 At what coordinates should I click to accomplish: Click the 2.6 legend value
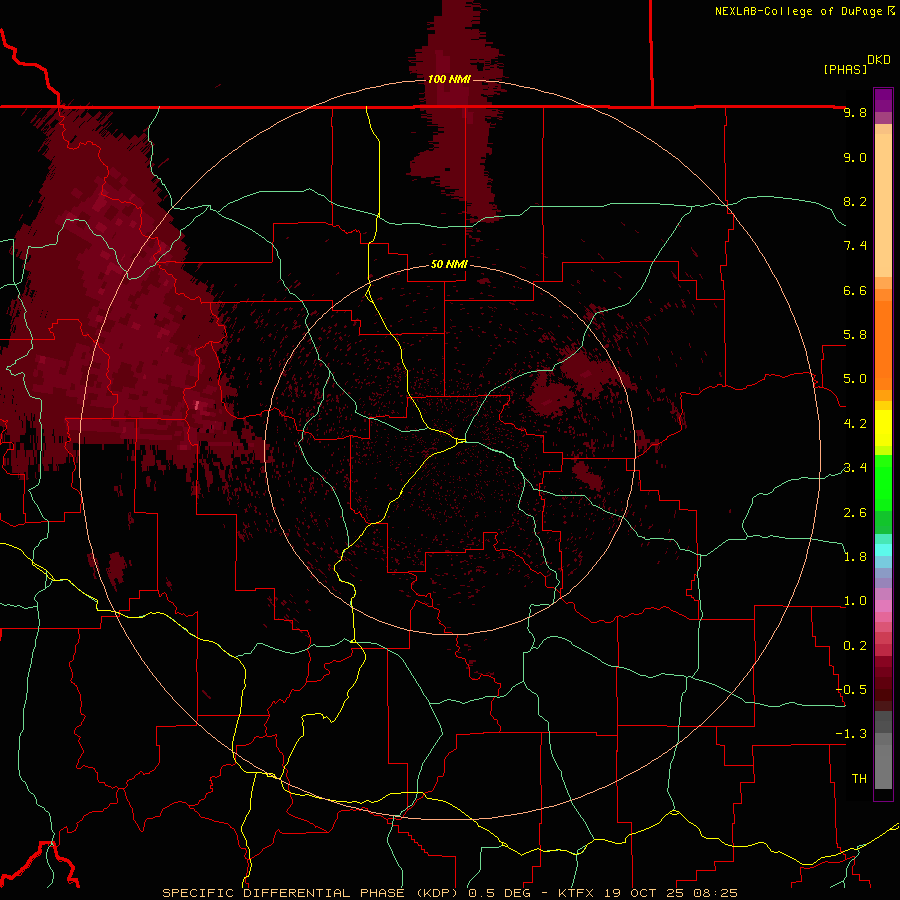[855, 513]
